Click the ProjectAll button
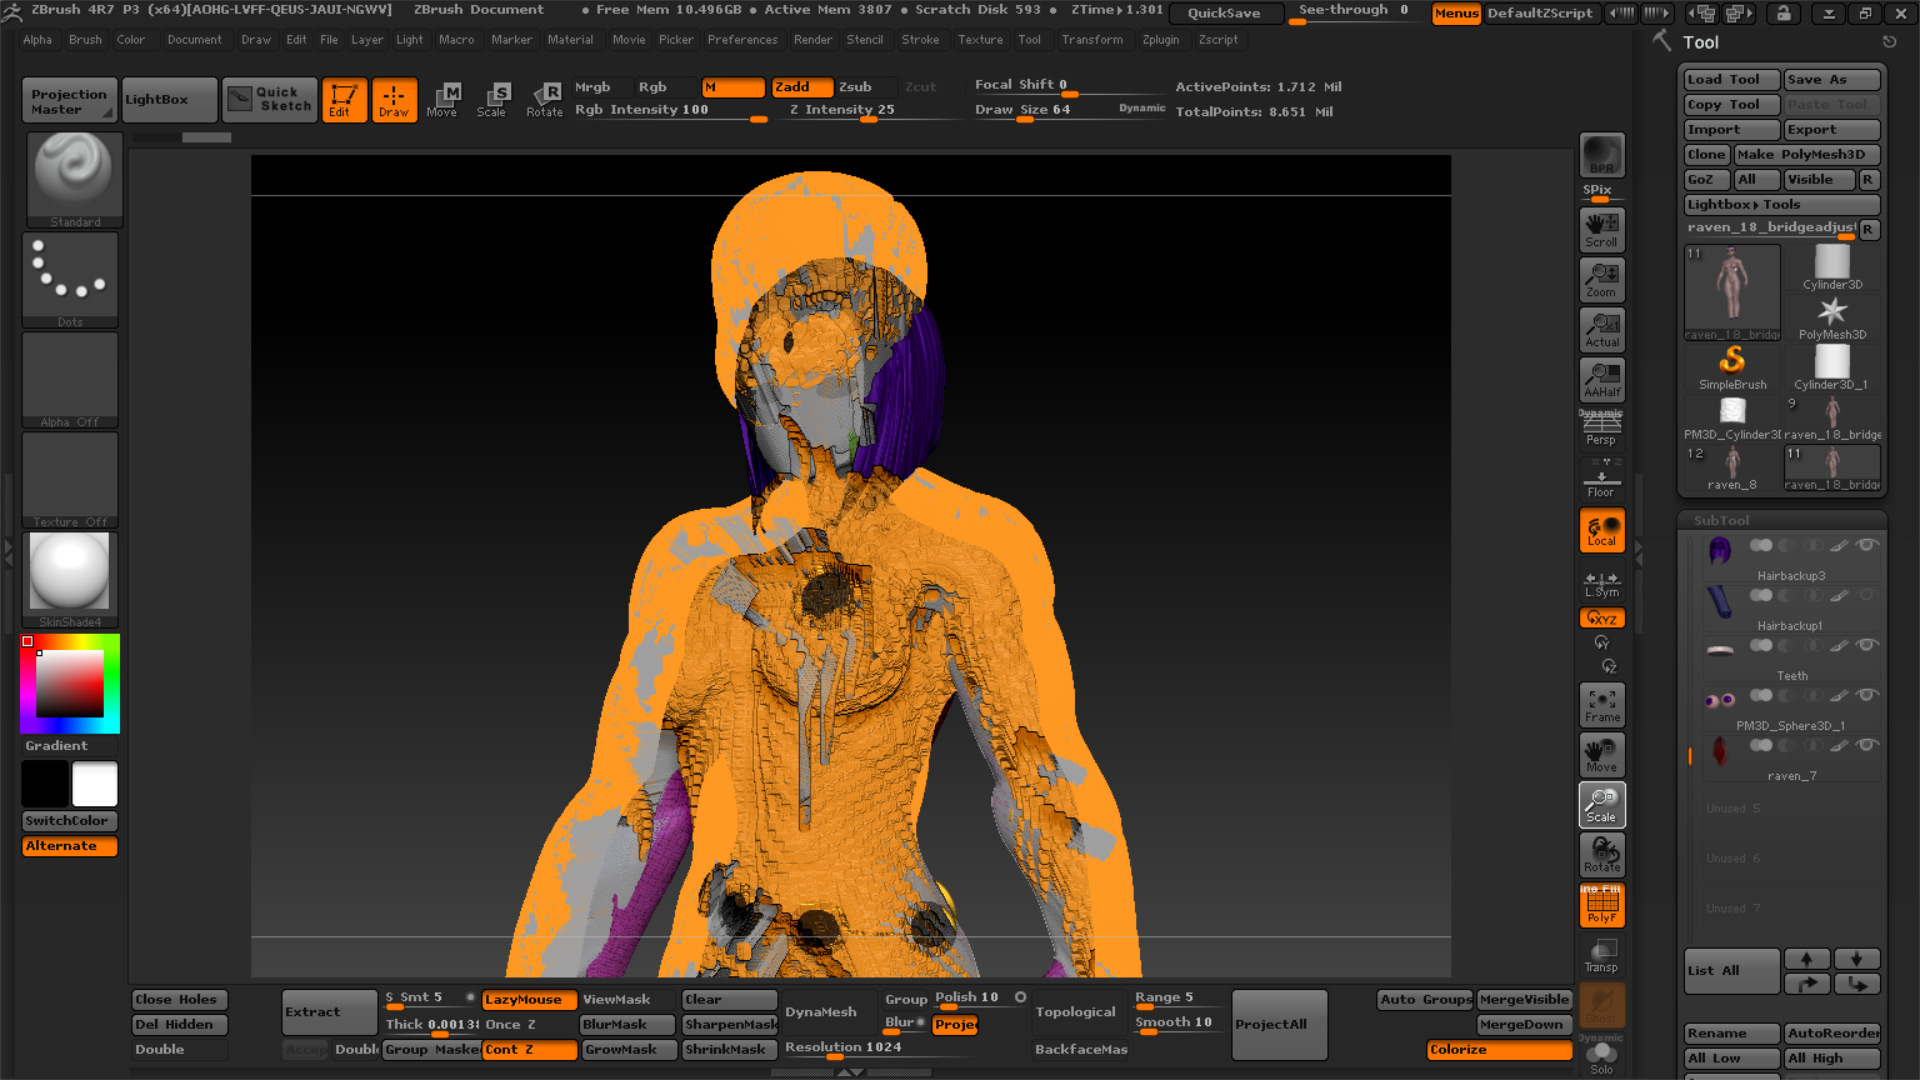This screenshot has width=1920, height=1080. pos(1277,1024)
